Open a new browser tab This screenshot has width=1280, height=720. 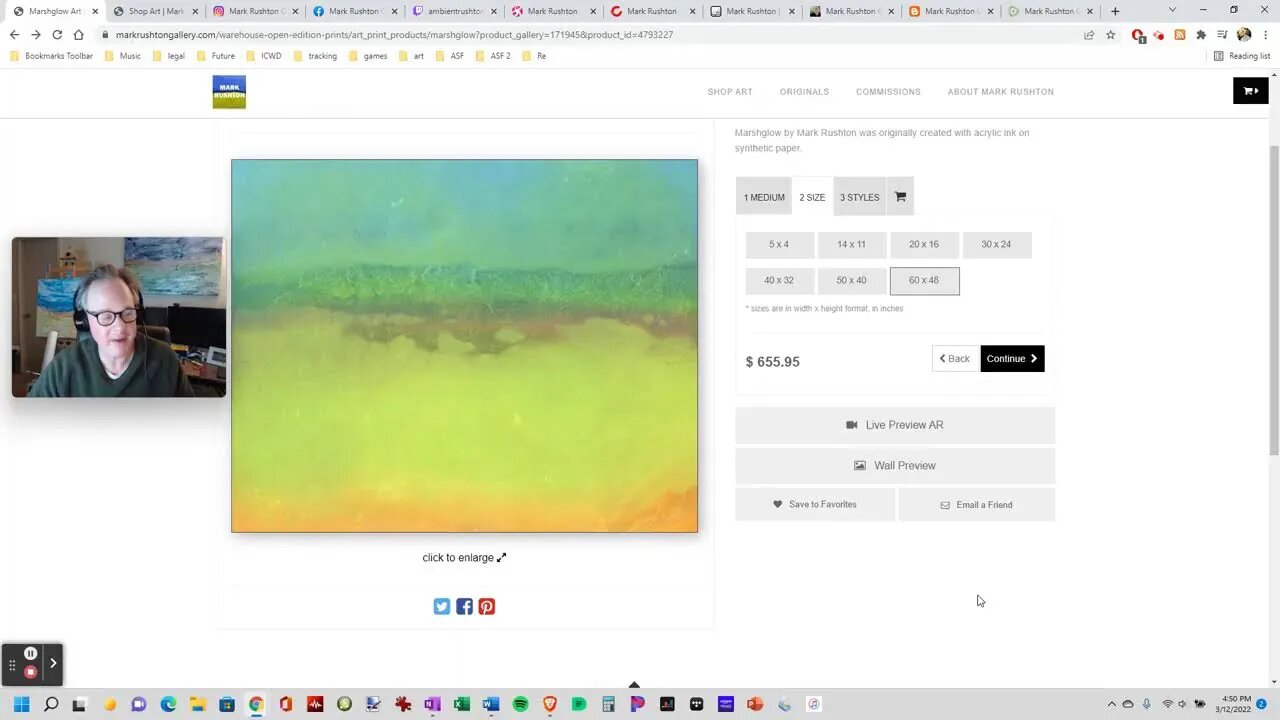pyautogui.click(x=1115, y=11)
